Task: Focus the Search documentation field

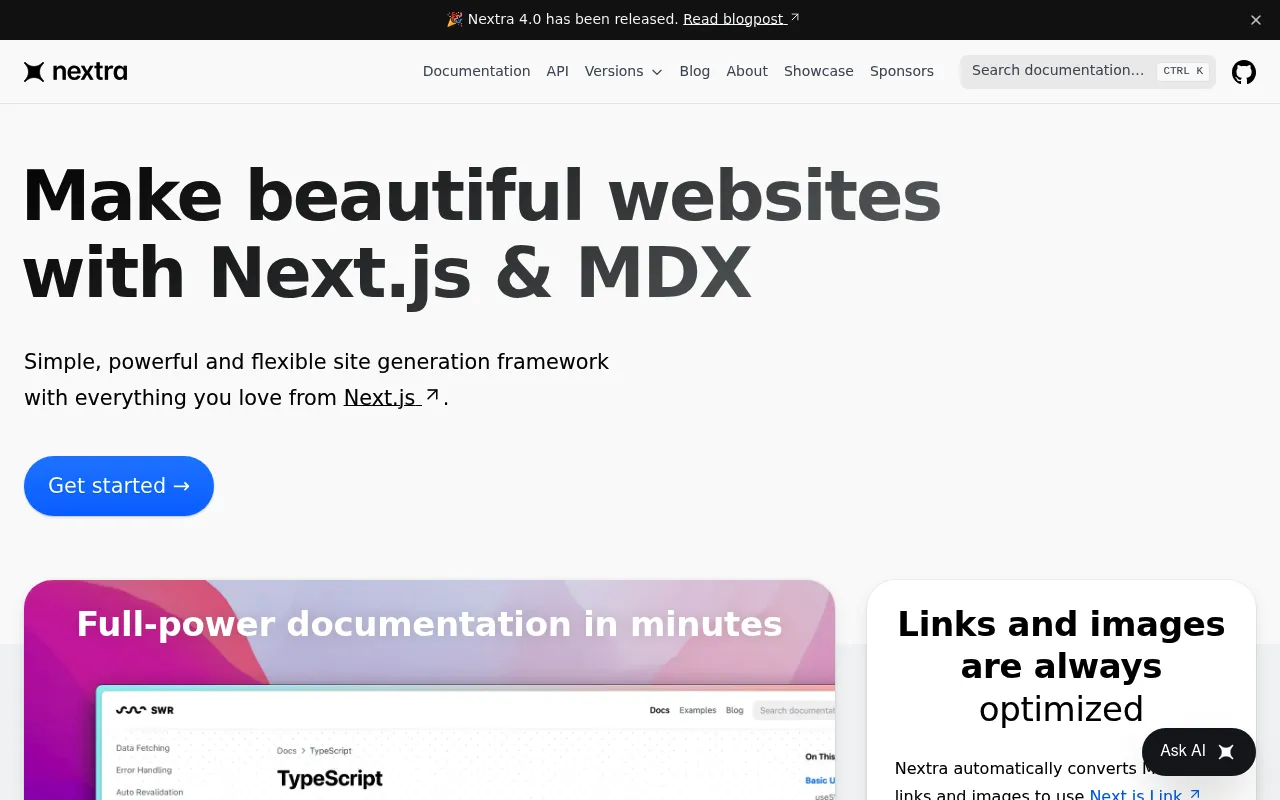Action: tap(1088, 71)
